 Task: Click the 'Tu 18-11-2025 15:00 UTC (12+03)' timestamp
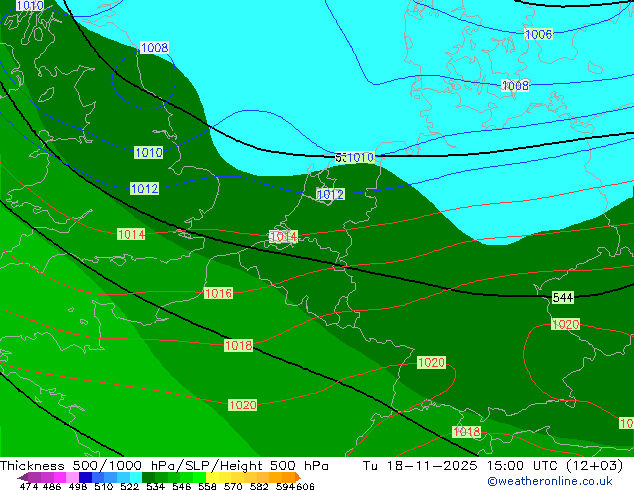[x=493, y=466]
